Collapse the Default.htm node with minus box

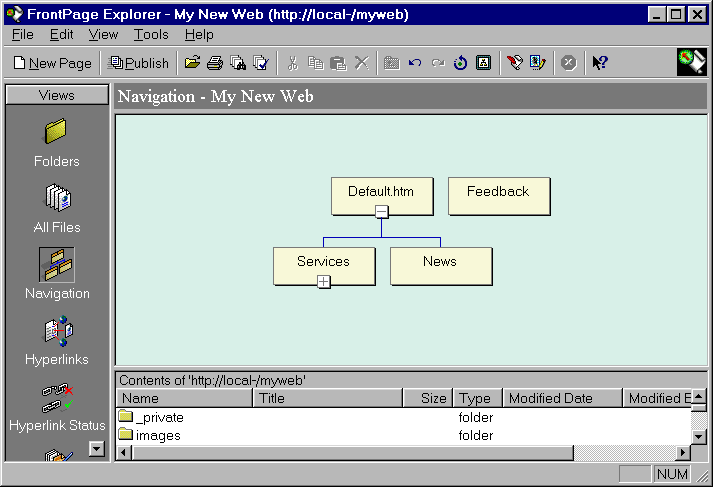point(382,211)
